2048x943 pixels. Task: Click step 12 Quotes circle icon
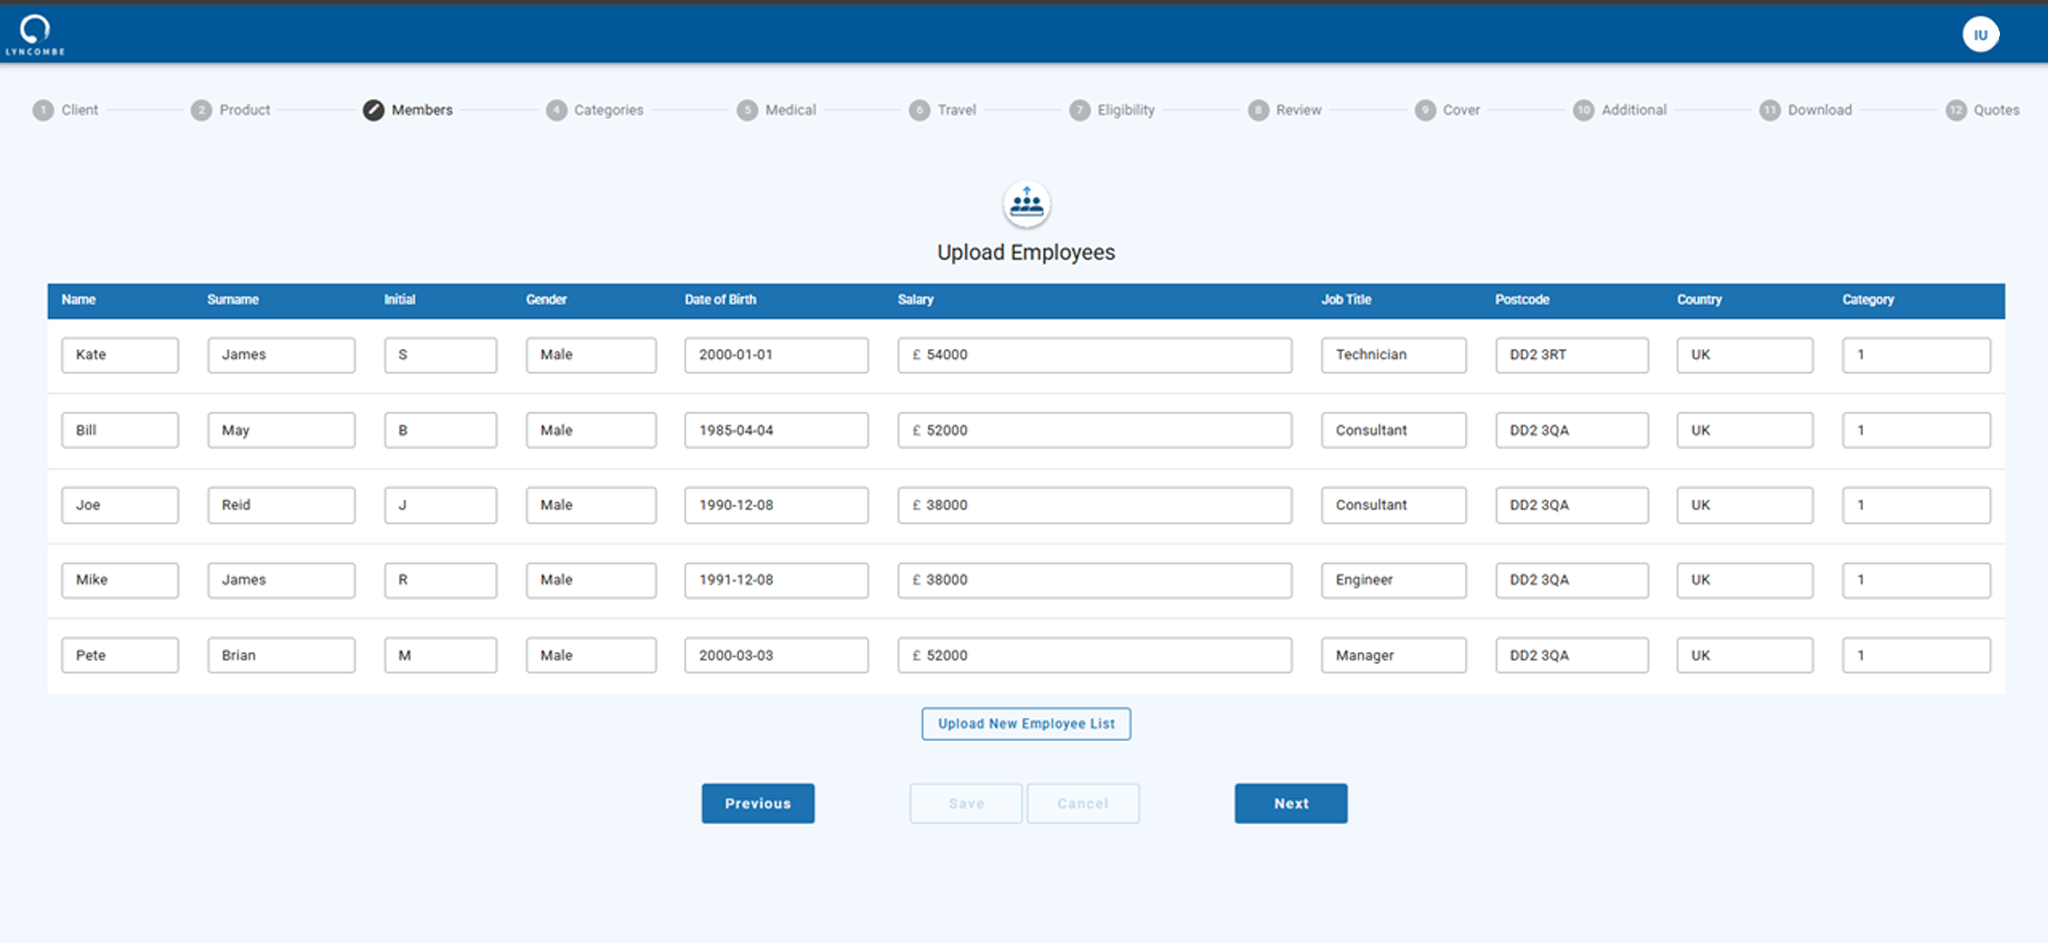(x=1956, y=110)
